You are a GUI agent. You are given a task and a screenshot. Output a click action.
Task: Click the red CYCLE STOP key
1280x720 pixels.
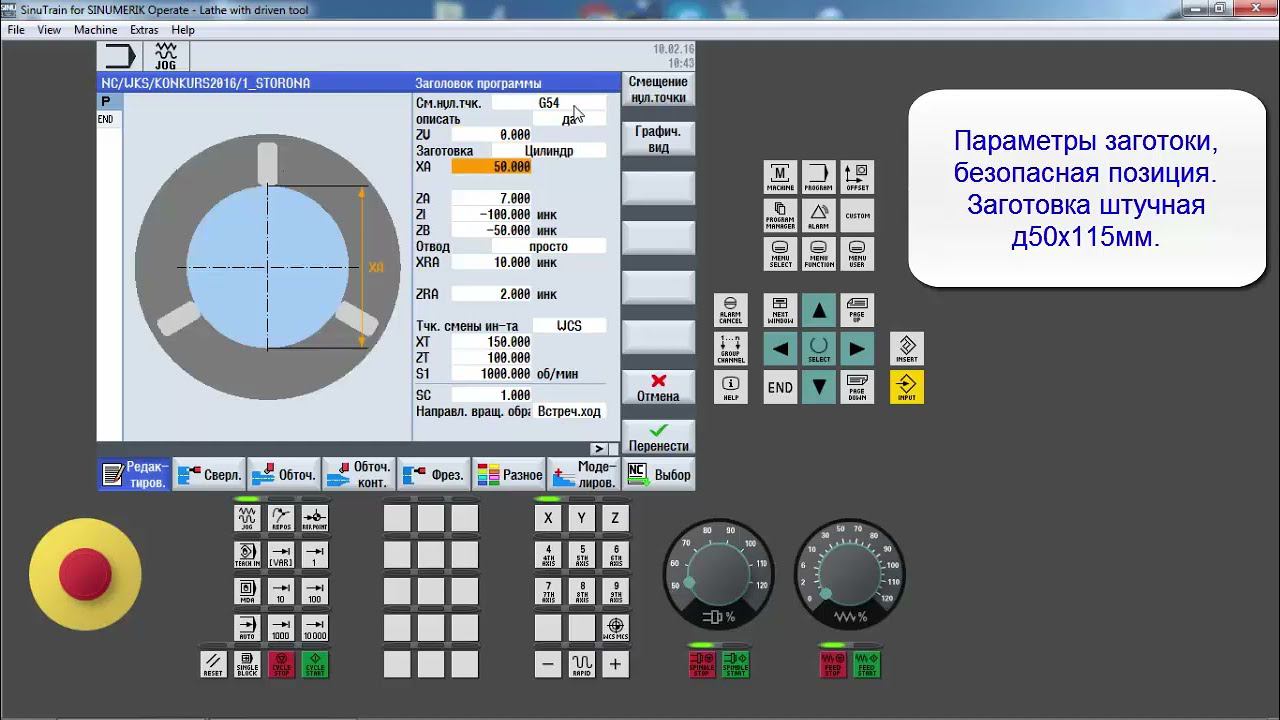(281, 664)
